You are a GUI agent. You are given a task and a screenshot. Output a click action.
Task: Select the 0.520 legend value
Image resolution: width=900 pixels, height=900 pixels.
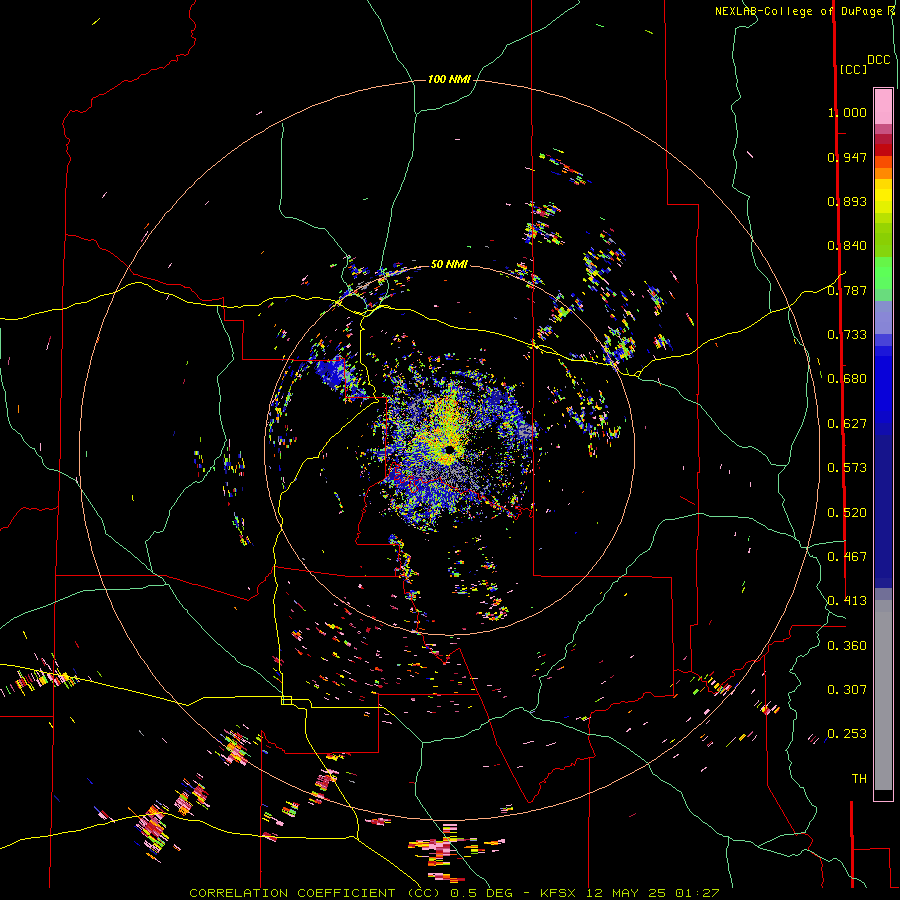tap(847, 513)
